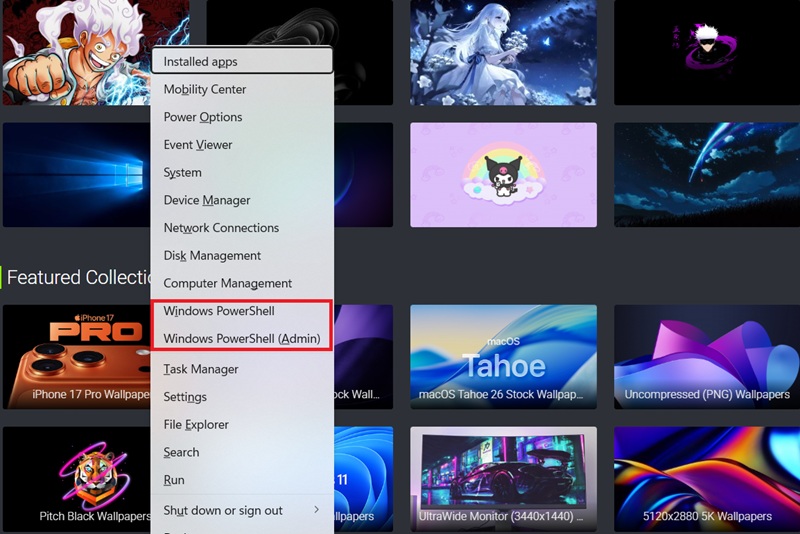Viewport: 800px width, 534px height.
Task: Start Task Manager from the menu
Action: click(x=201, y=369)
